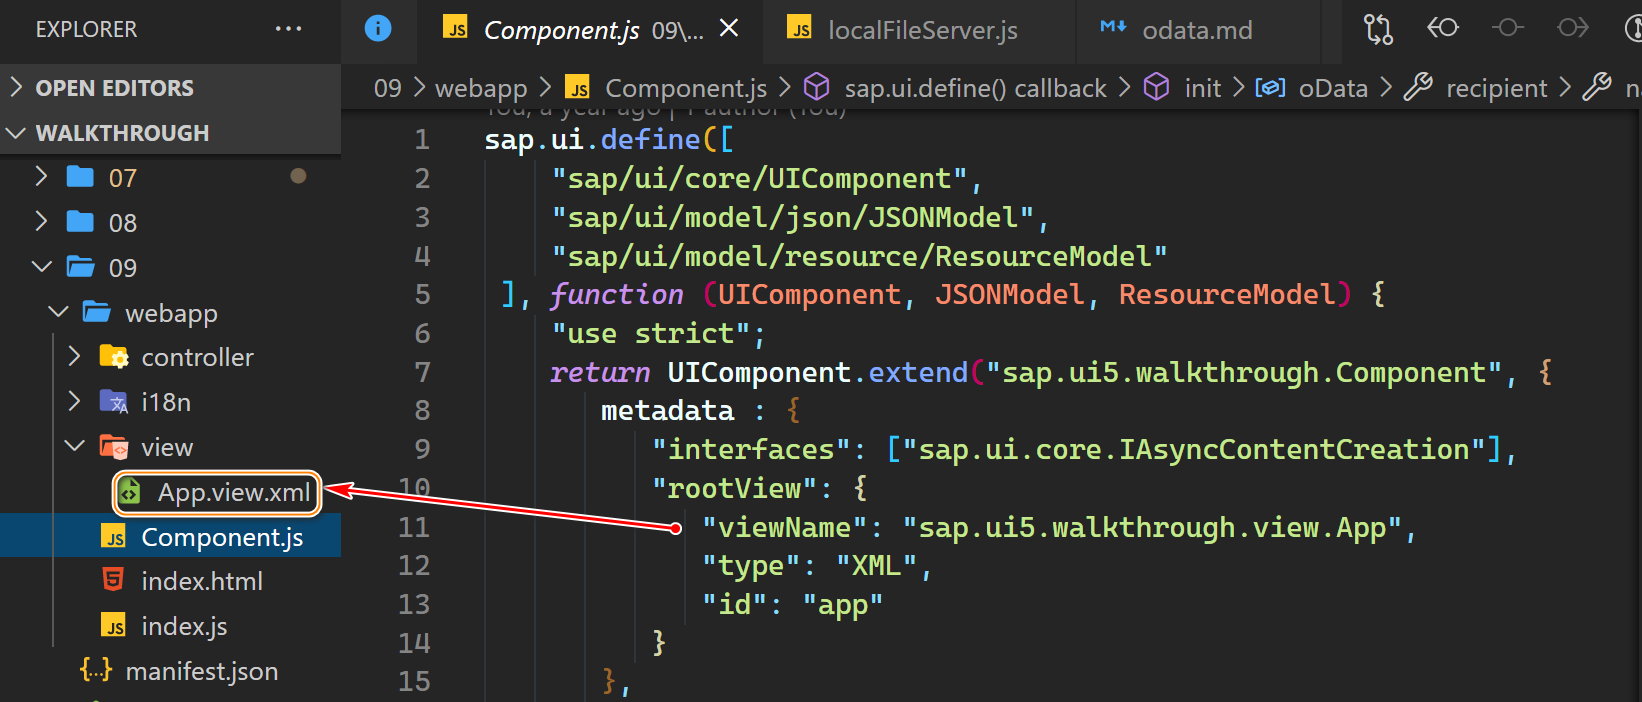Image resolution: width=1642 pixels, height=702 pixels.
Task: Click the recipient wrench icon in breadcrumb
Action: tap(1418, 88)
